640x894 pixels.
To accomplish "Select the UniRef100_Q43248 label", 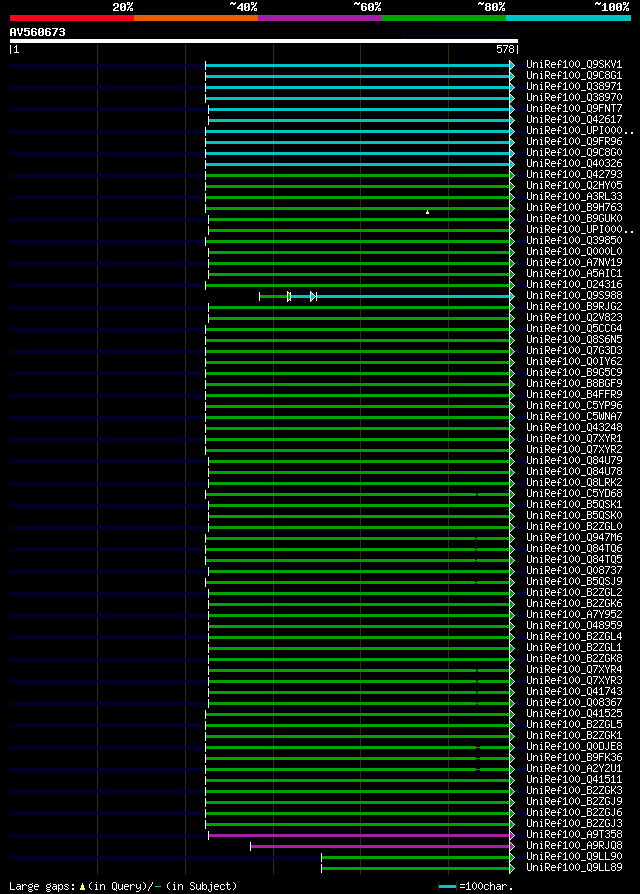I will tap(574, 428).
